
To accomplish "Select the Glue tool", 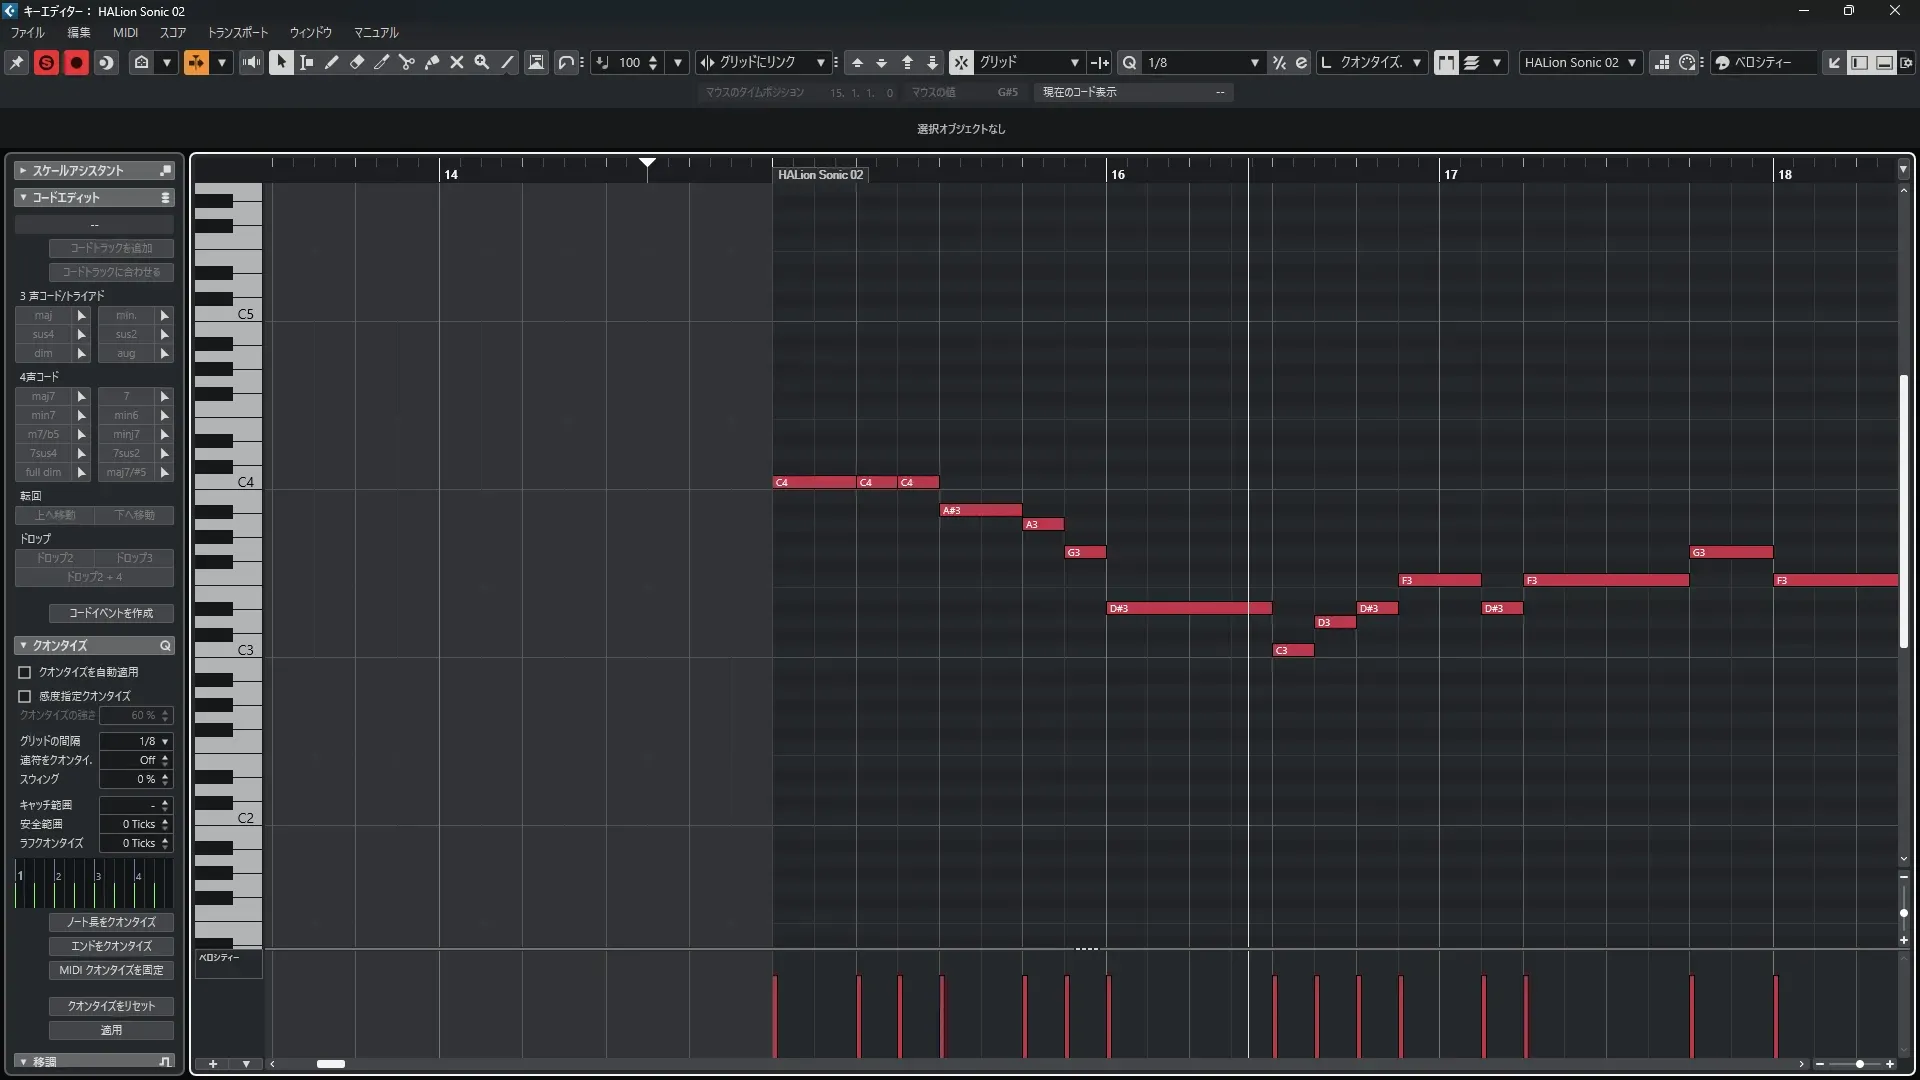I will click(432, 62).
